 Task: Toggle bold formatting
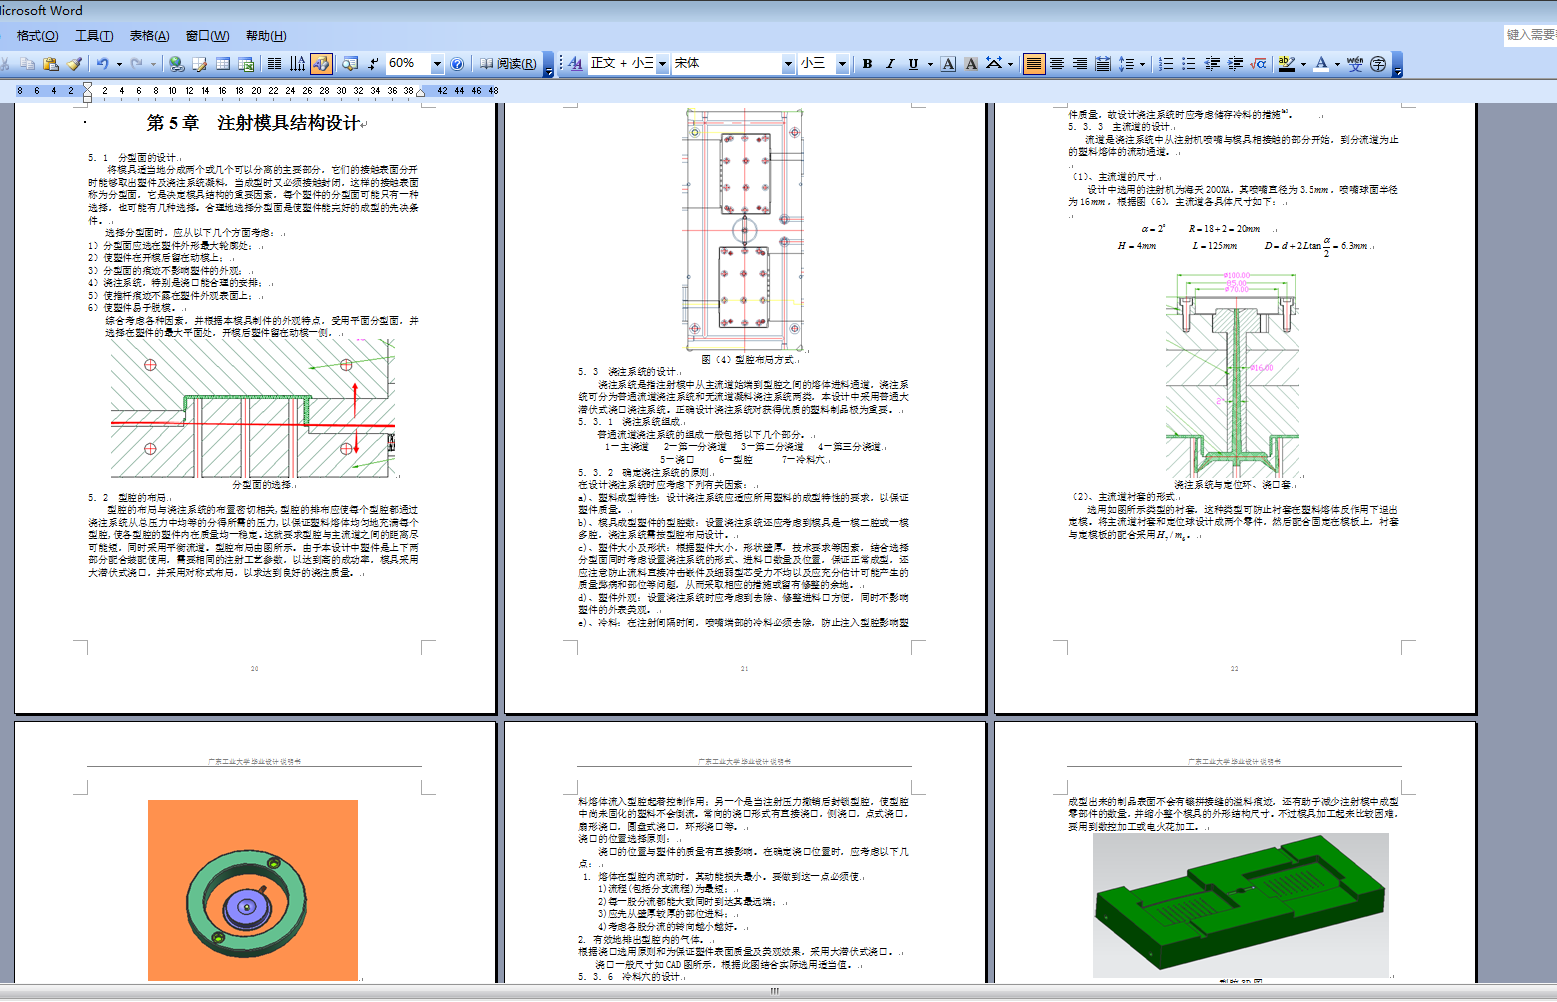867,64
